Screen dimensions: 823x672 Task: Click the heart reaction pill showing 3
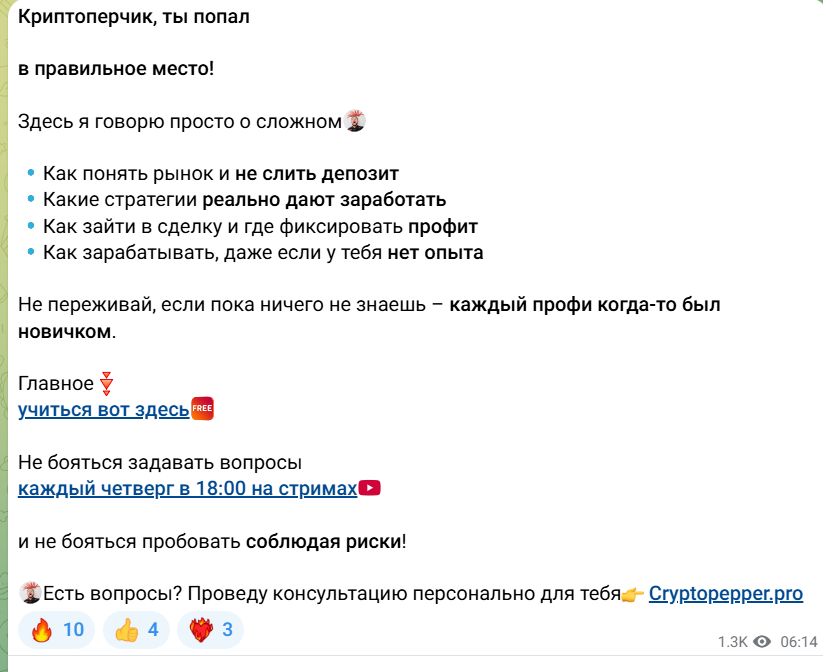[210, 630]
